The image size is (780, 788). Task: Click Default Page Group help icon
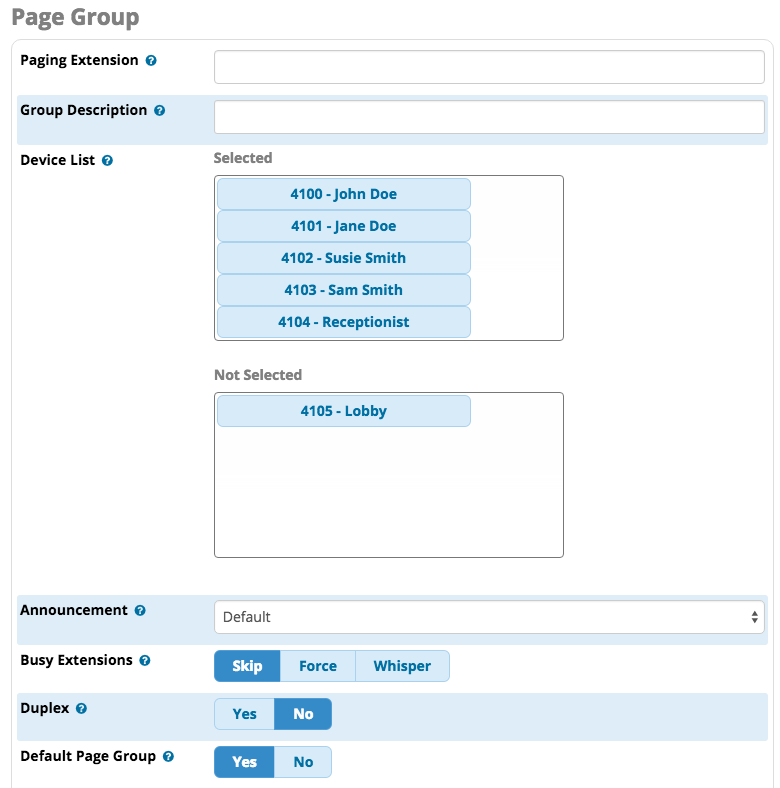(168, 756)
